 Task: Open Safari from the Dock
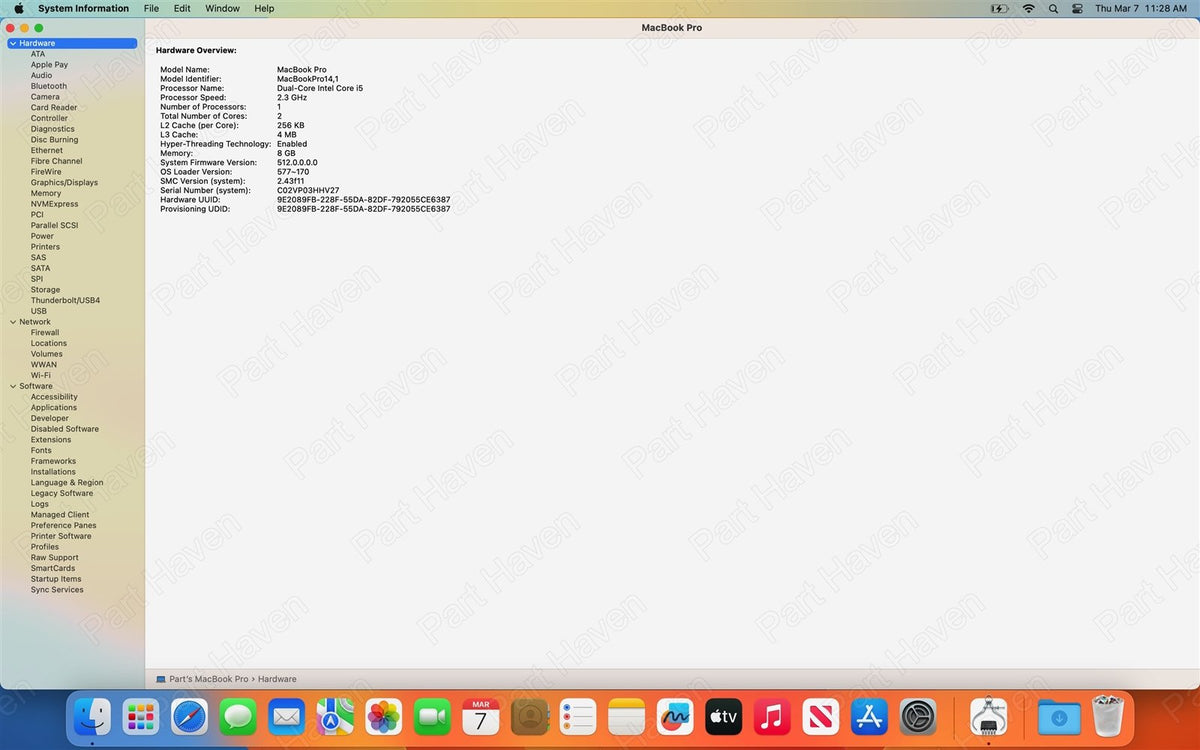(189, 716)
